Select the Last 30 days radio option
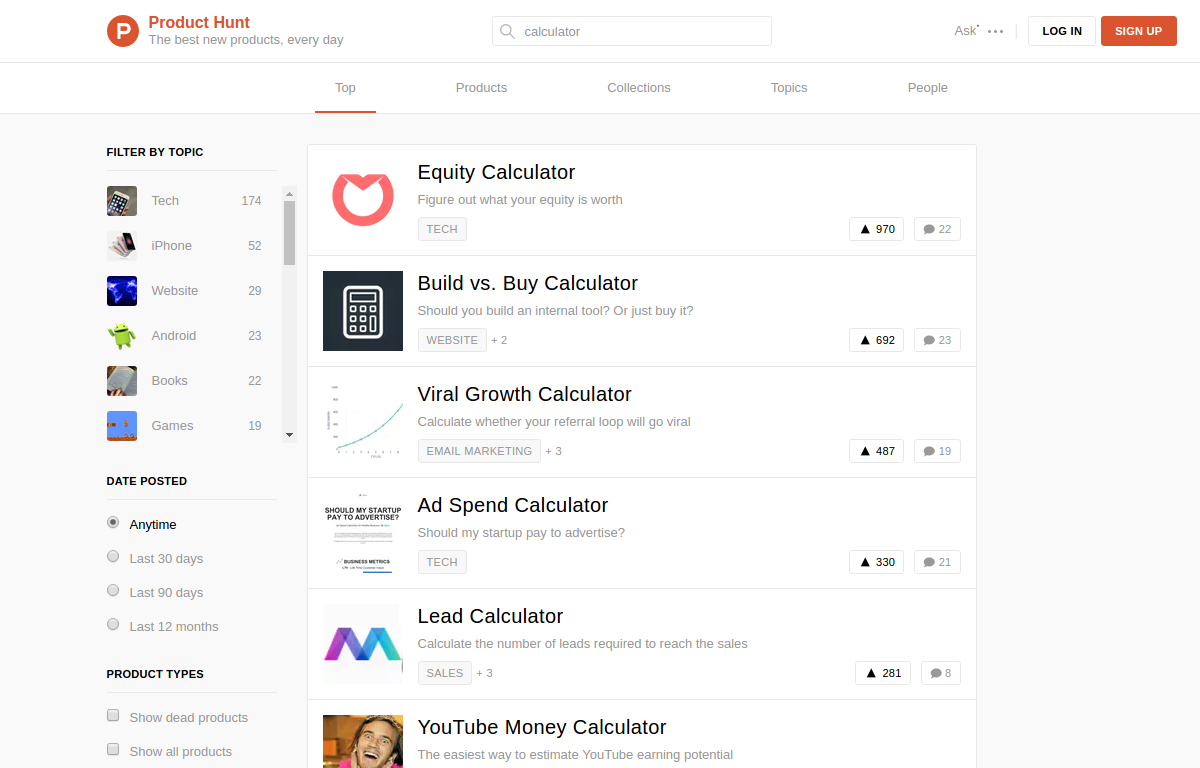The image size is (1200, 768). coord(113,557)
